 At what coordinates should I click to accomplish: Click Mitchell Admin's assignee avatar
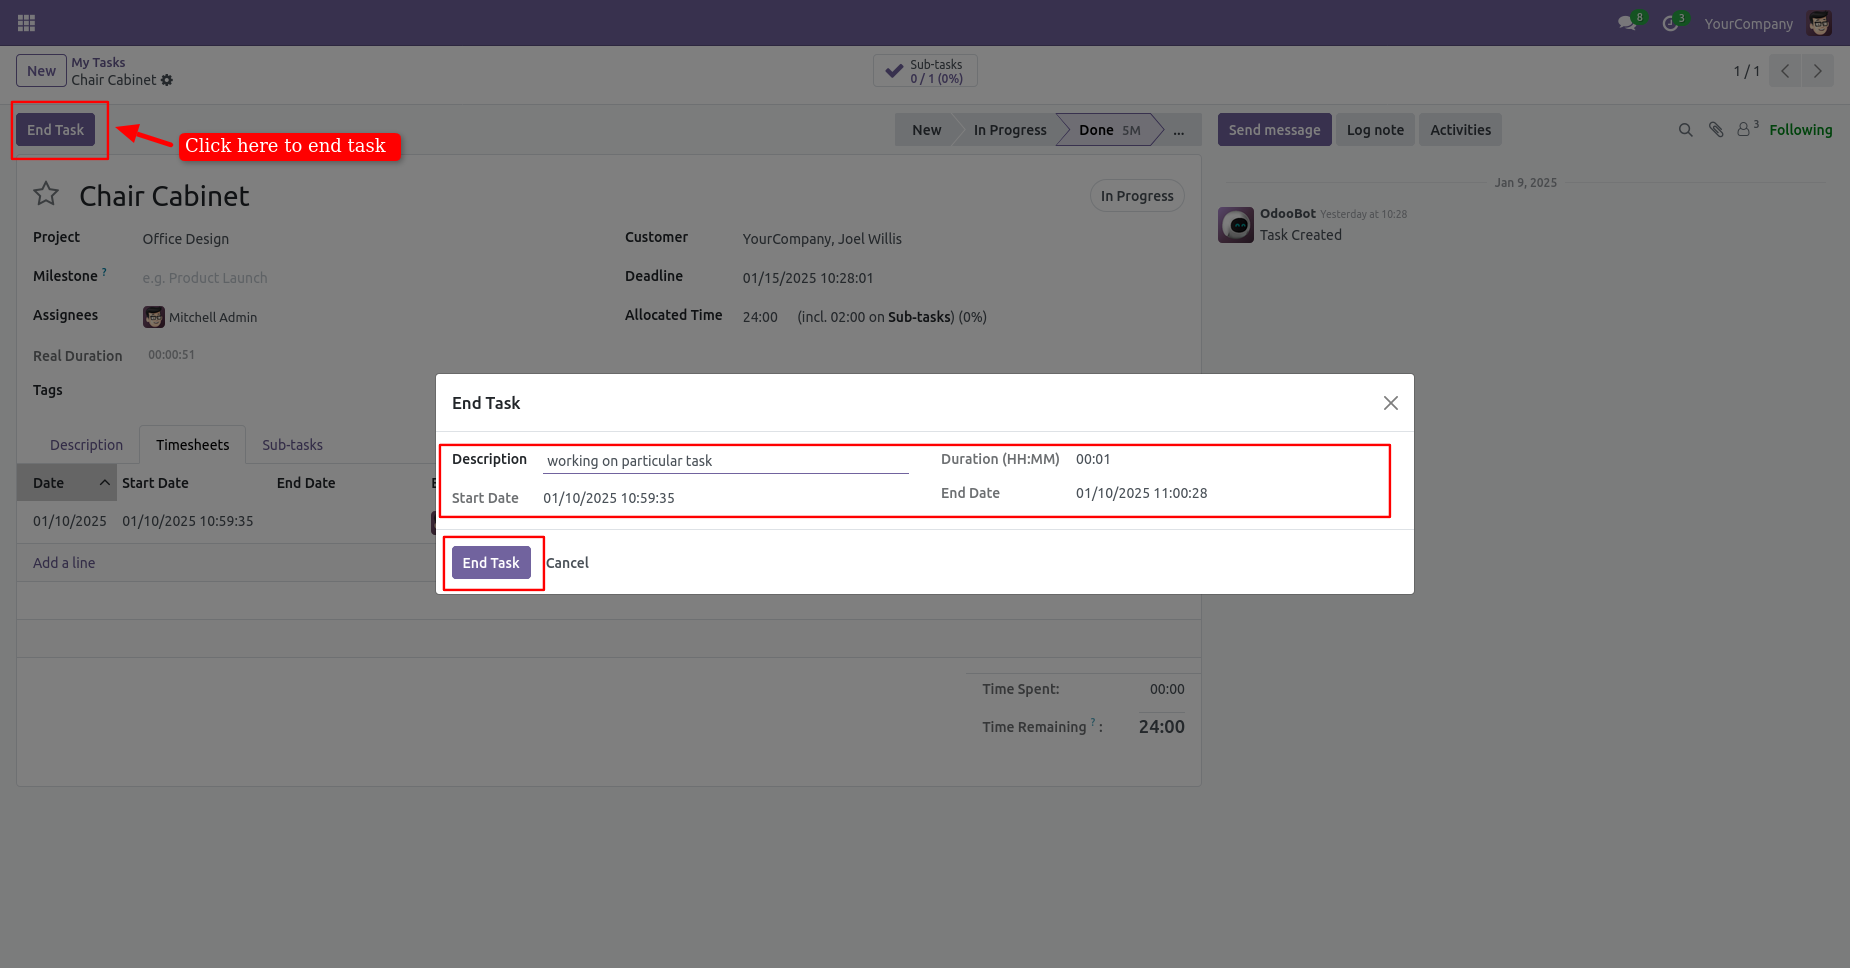[x=154, y=317]
